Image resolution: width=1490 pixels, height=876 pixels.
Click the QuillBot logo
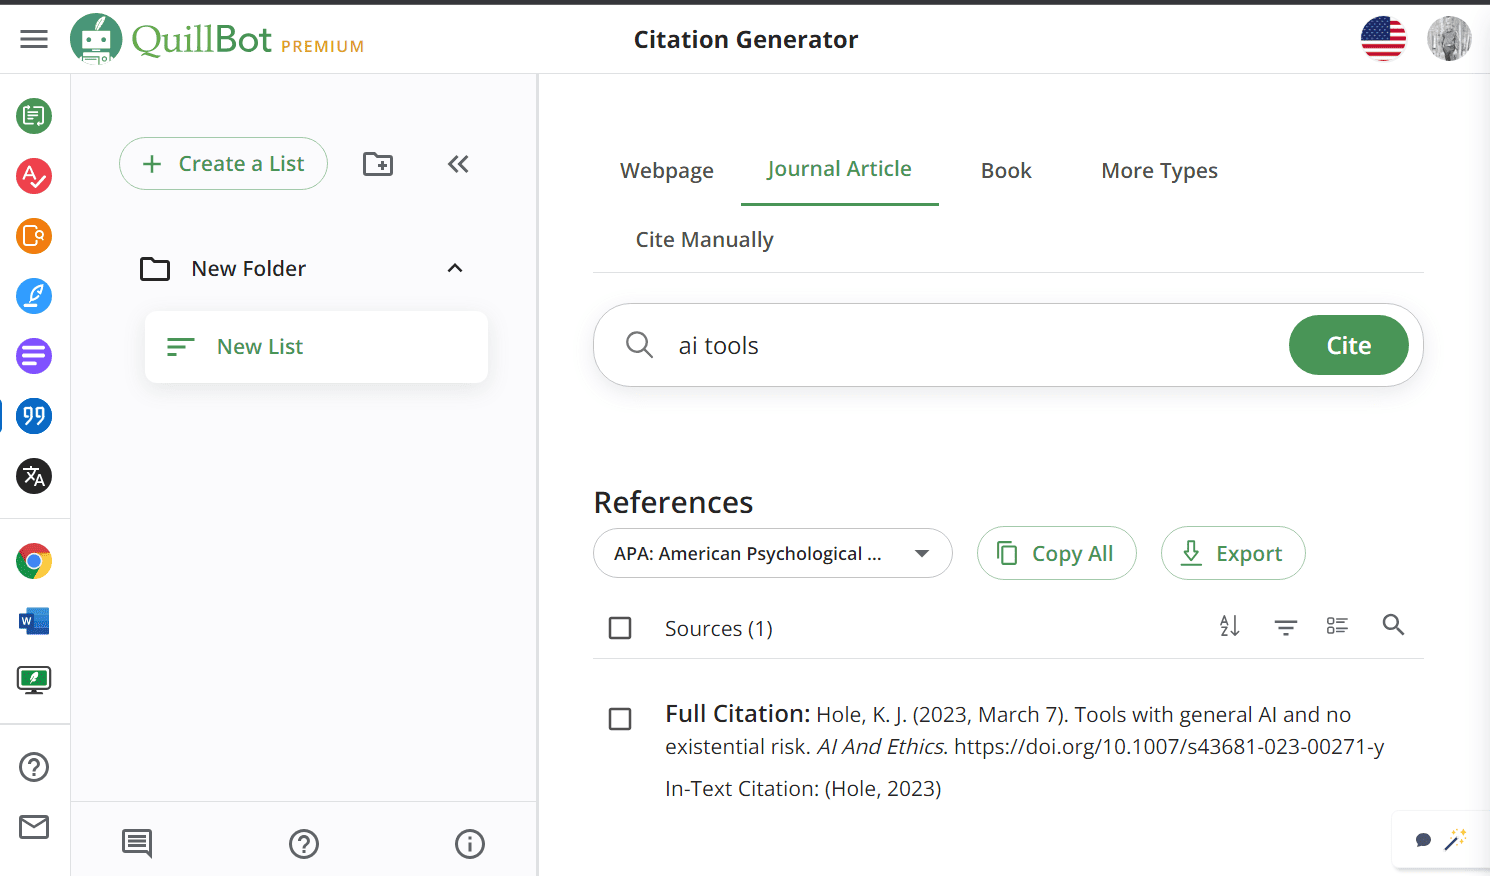pos(171,39)
